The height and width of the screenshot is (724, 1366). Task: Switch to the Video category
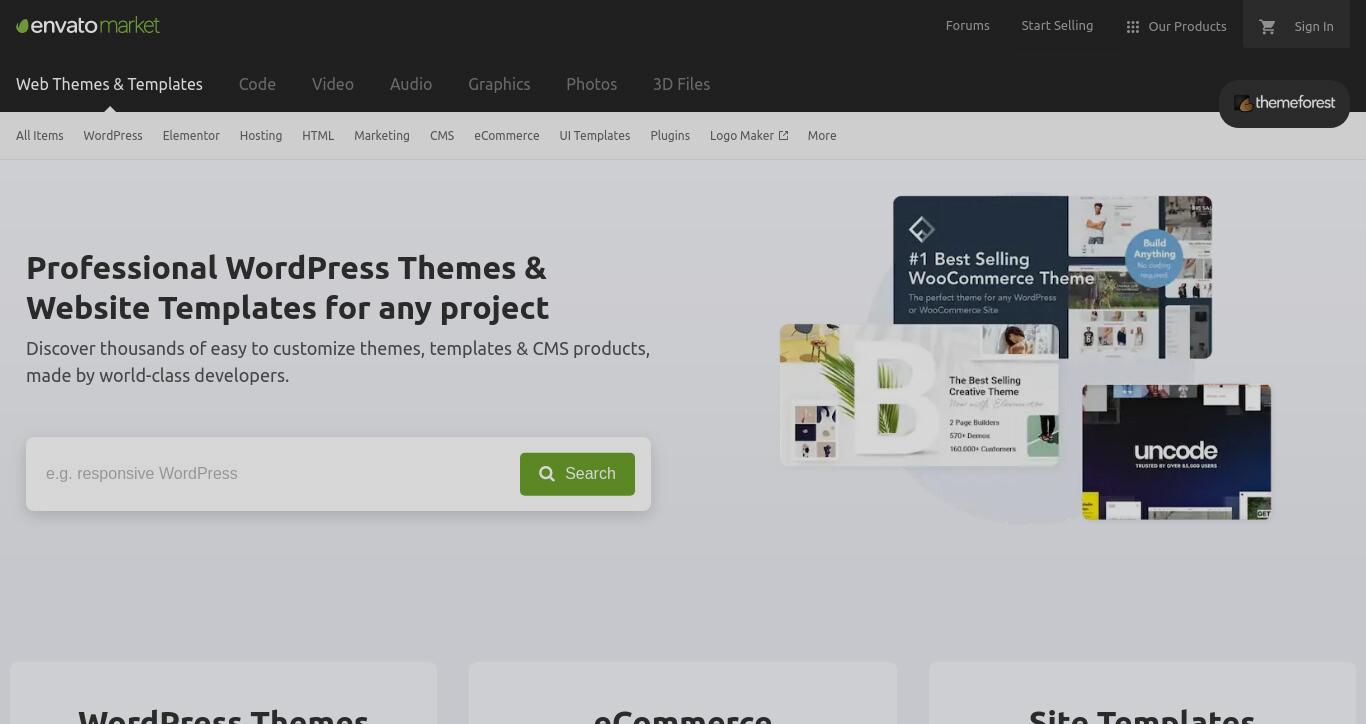(332, 84)
